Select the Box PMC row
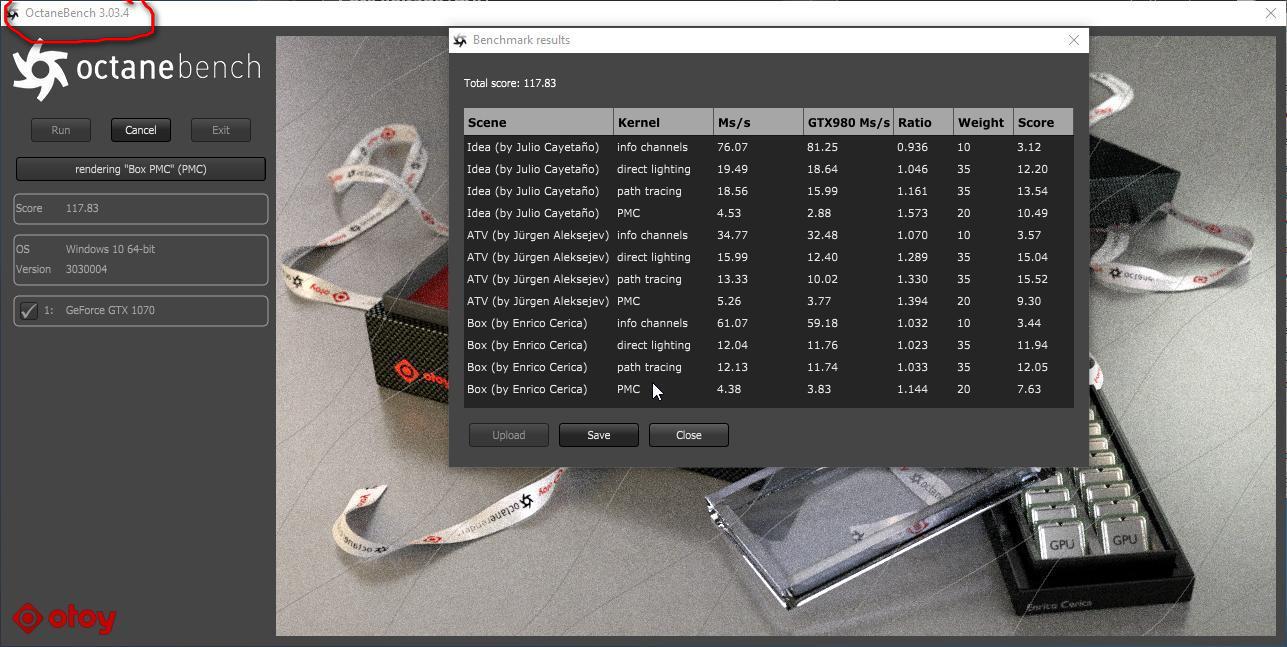The height and width of the screenshot is (647, 1287). tap(769, 389)
